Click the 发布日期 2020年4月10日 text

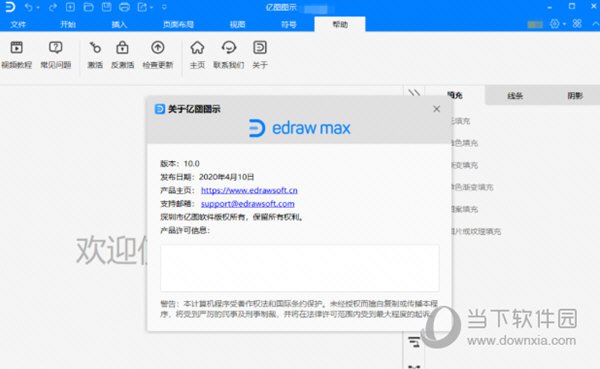(207, 177)
